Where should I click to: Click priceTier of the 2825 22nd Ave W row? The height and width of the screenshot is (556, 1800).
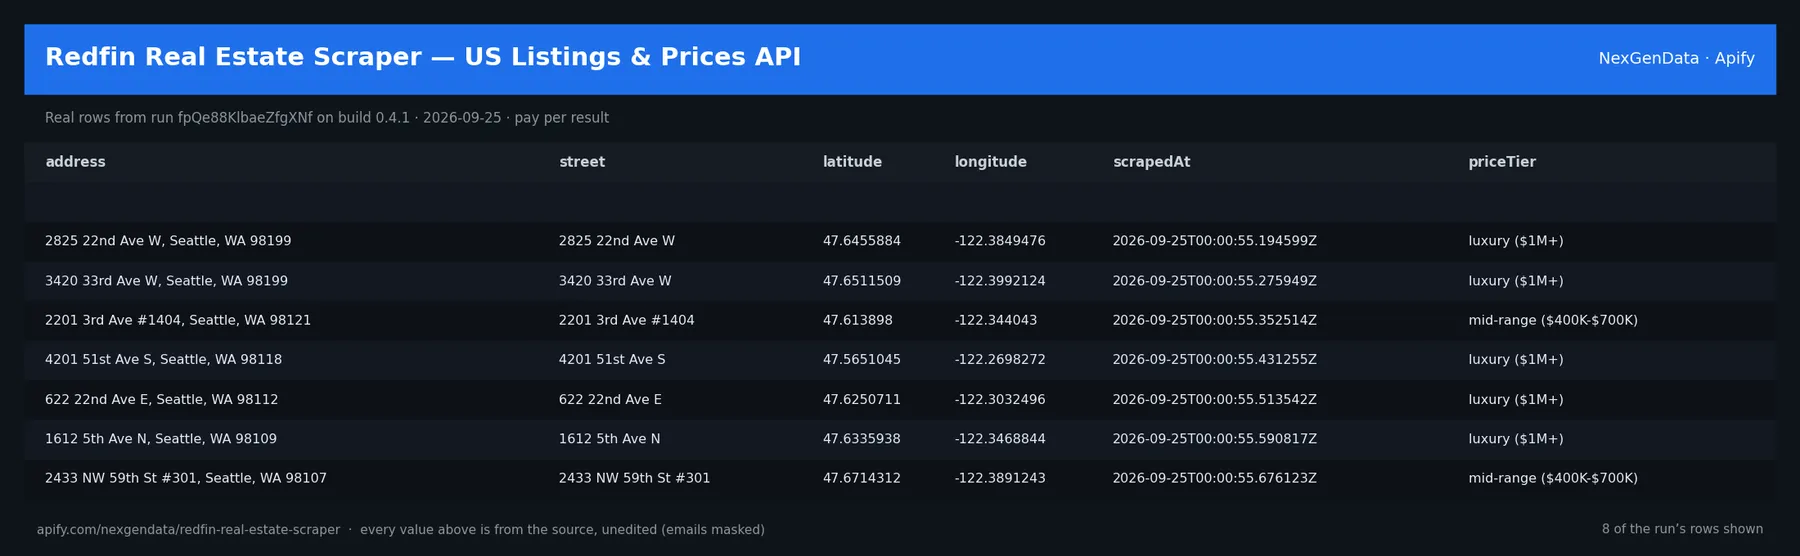point(1516,241)
